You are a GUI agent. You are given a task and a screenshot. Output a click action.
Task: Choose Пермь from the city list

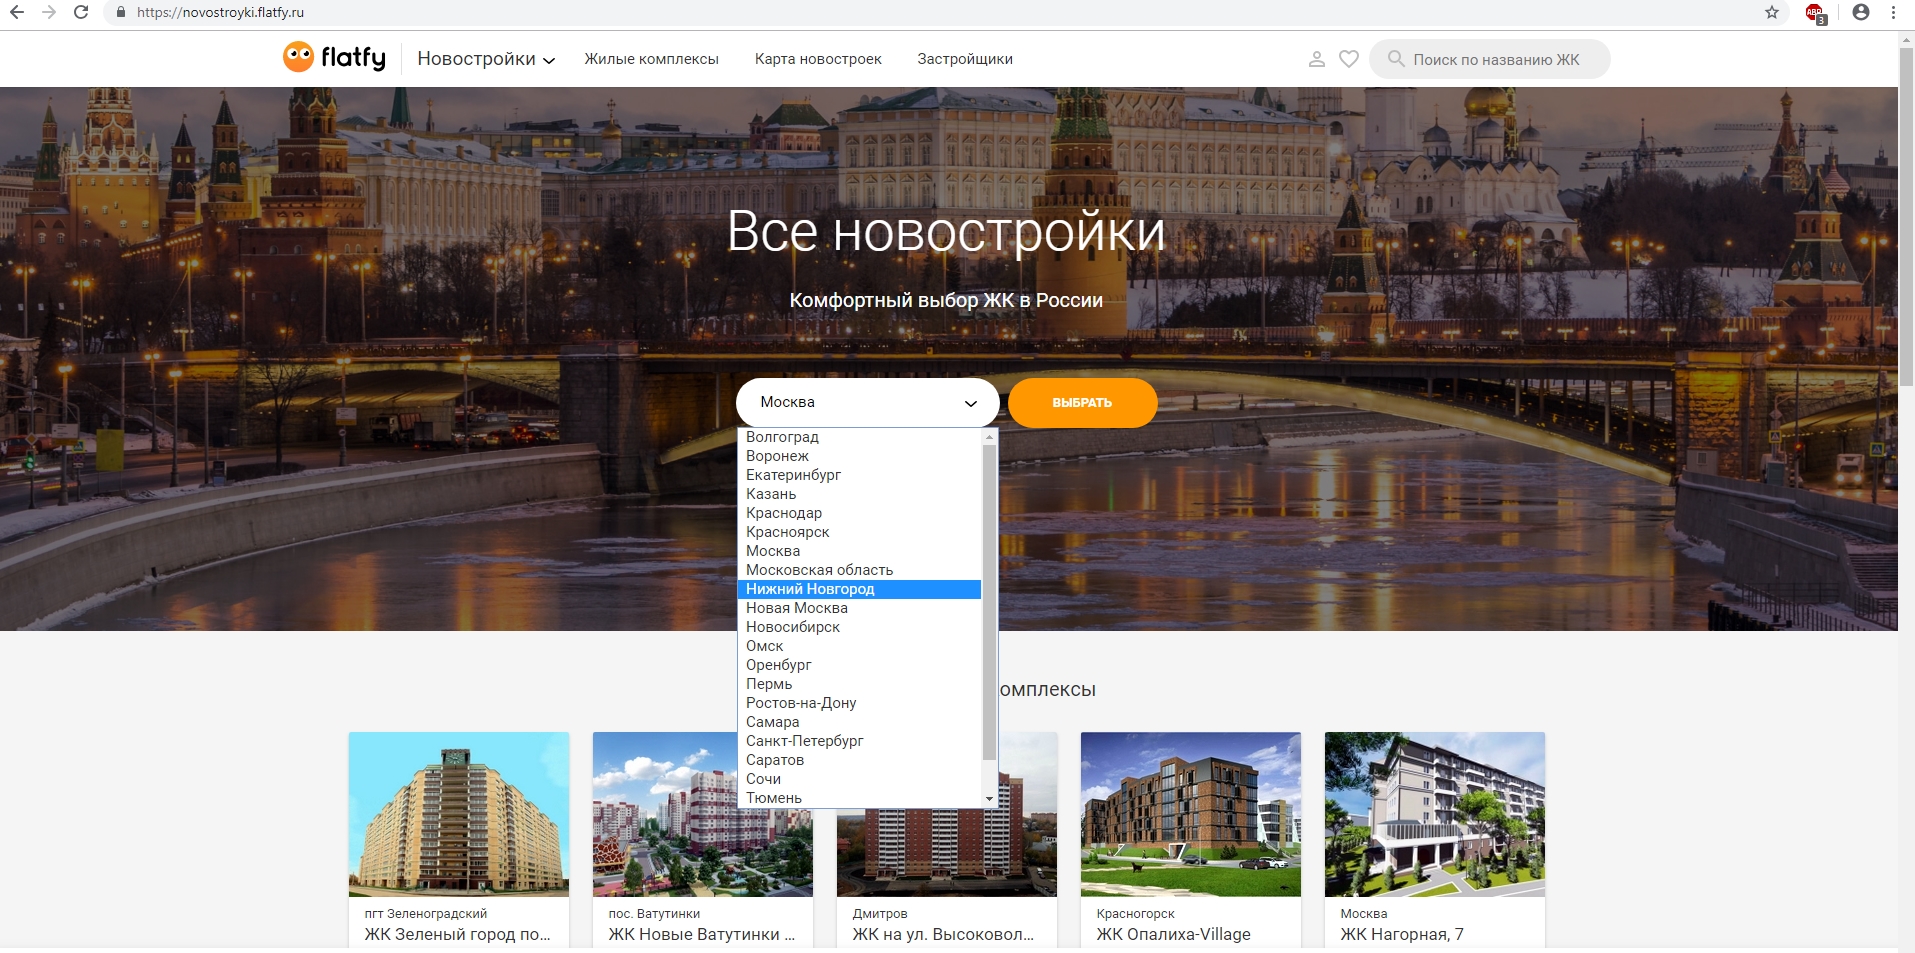pyautogui.click(x=860, y=684)
